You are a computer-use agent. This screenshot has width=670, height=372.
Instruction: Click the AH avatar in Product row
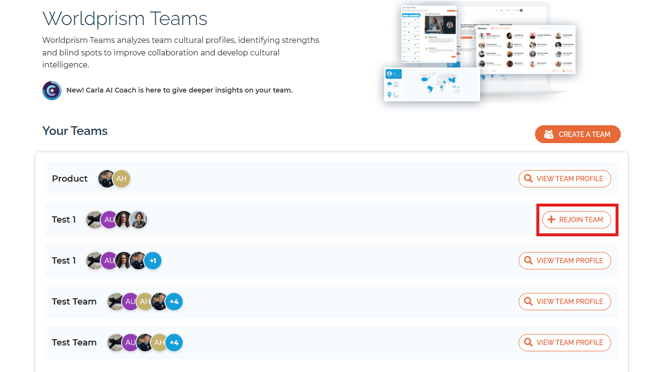tap(121, 179)
